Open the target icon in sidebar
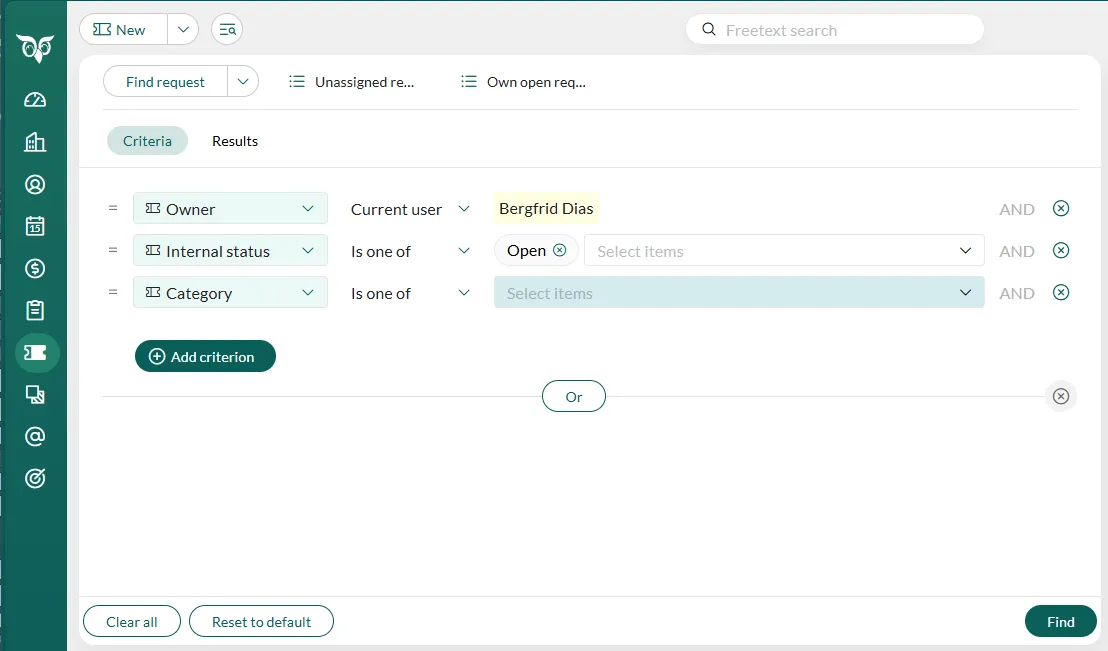This screenshot has width=1108, height=651. [x=36, y=479]
